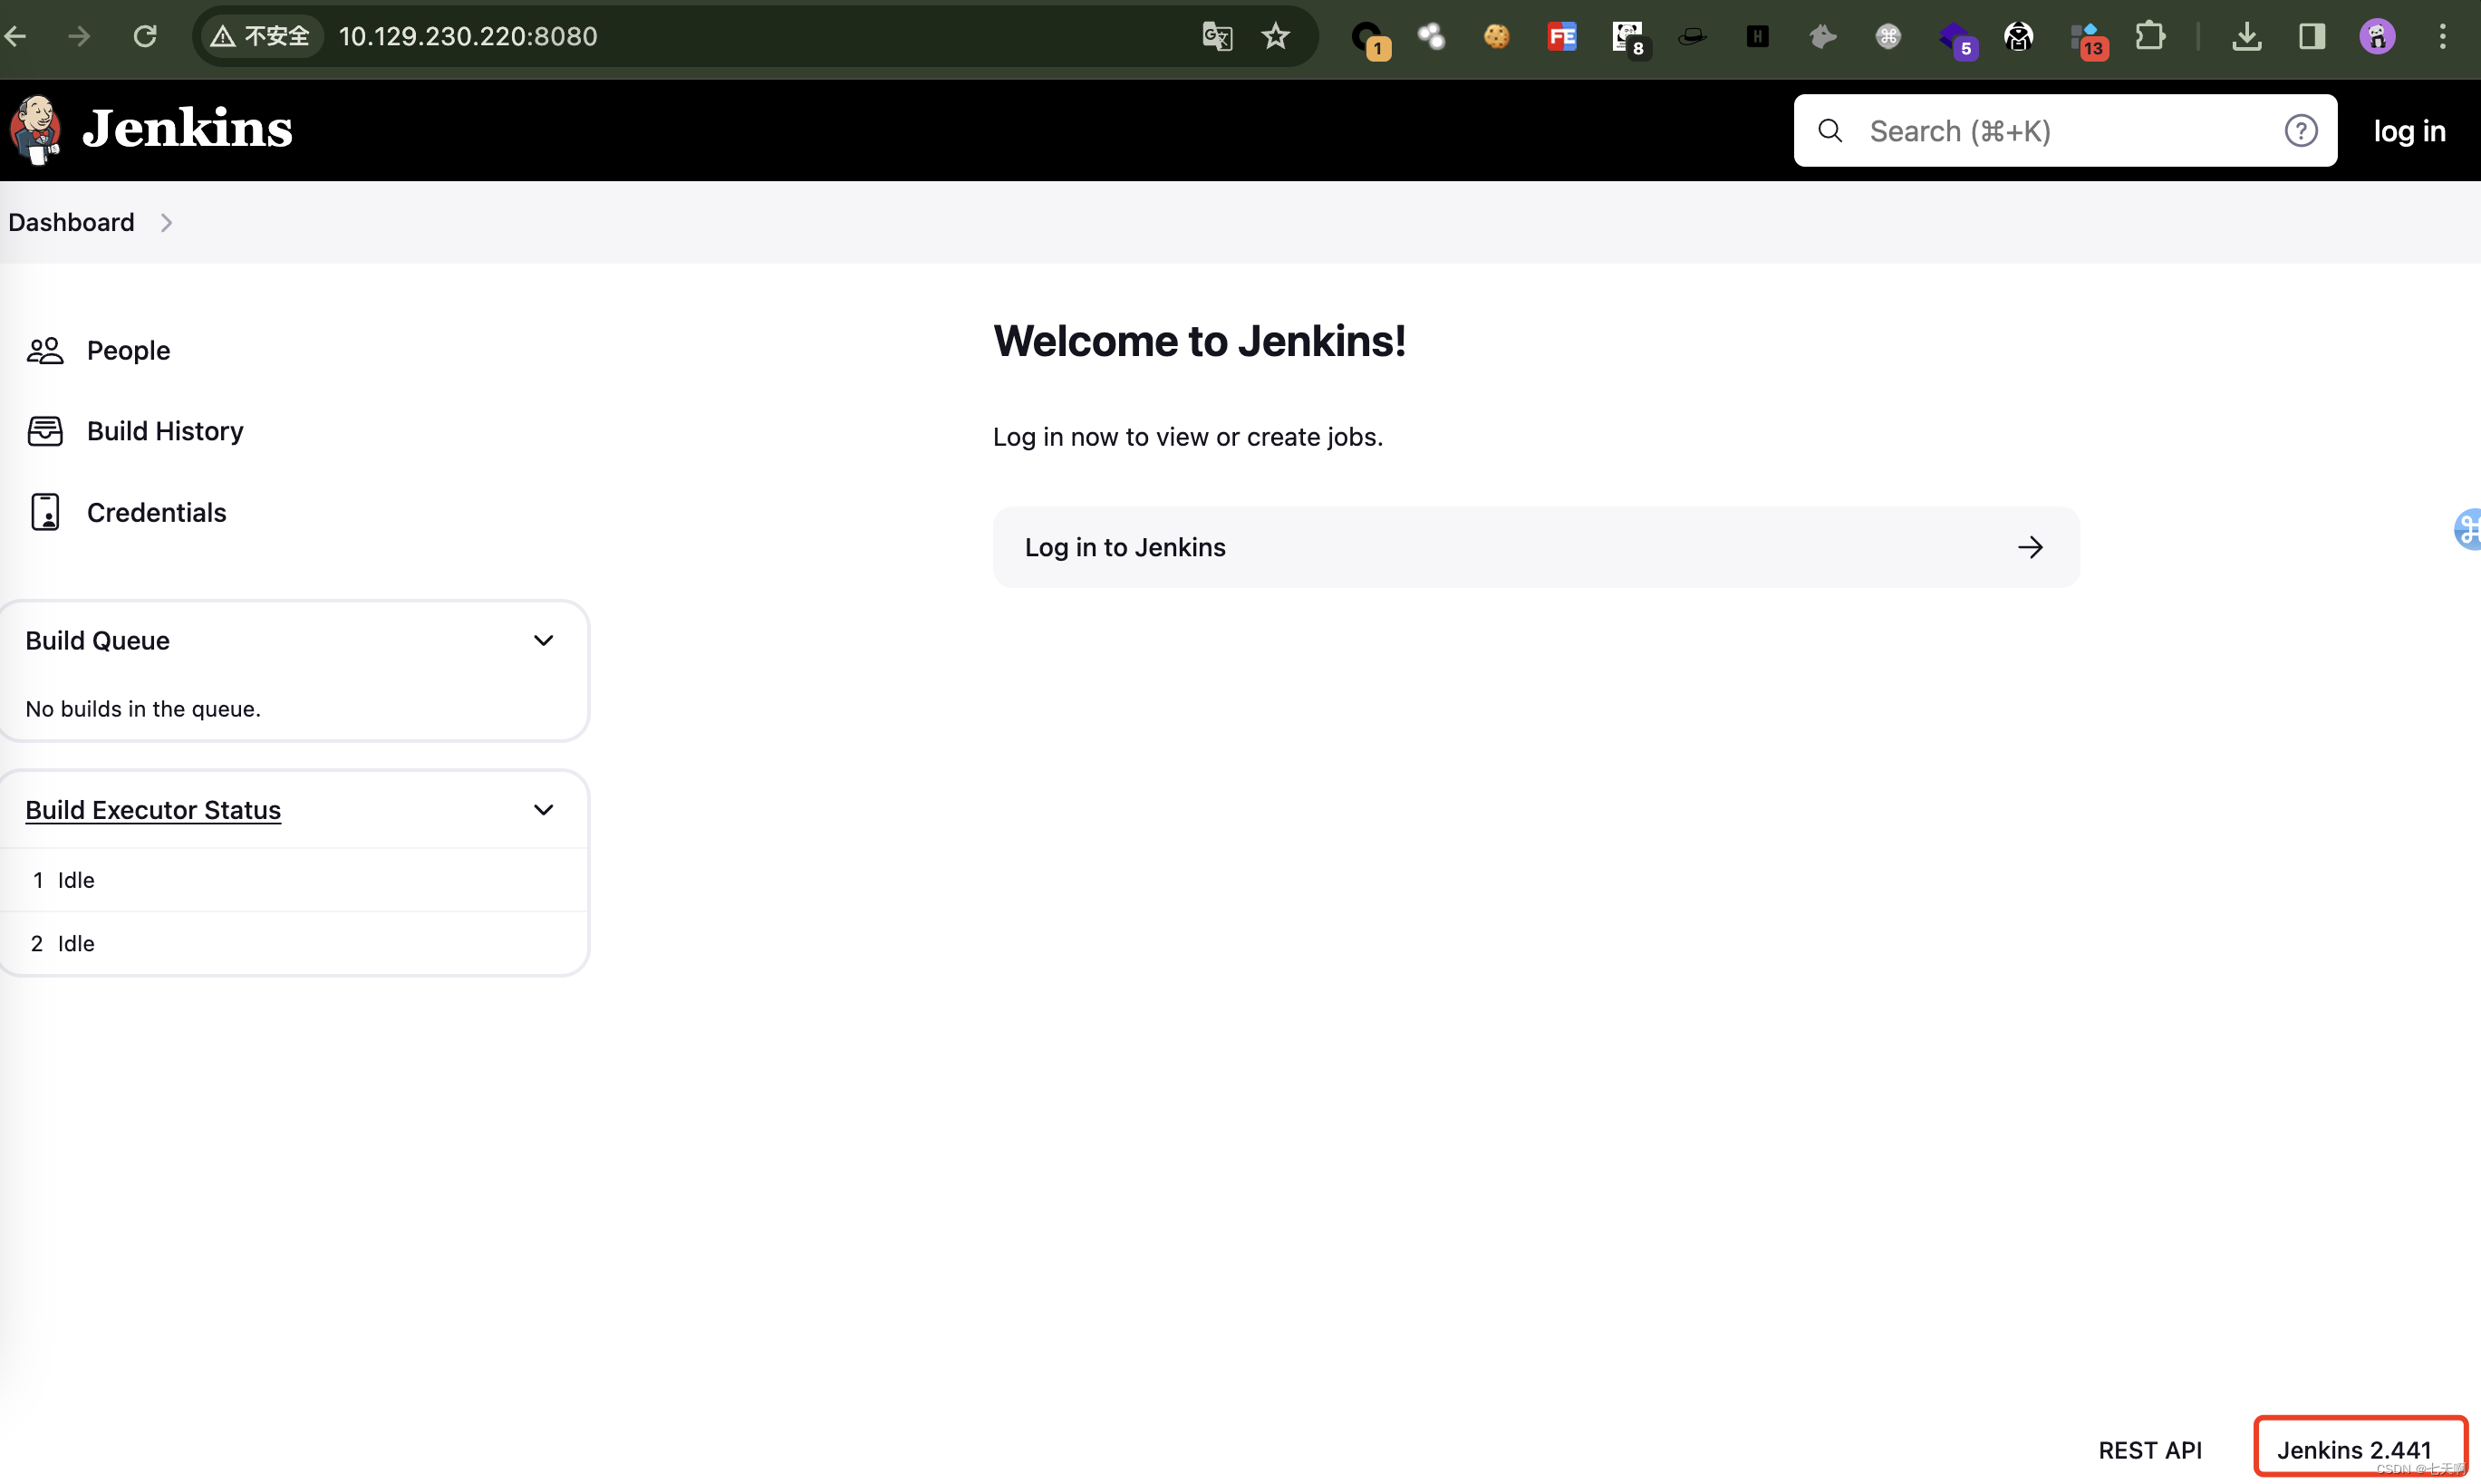Click the floating blue widget at right edge

tap(2467, 529)
